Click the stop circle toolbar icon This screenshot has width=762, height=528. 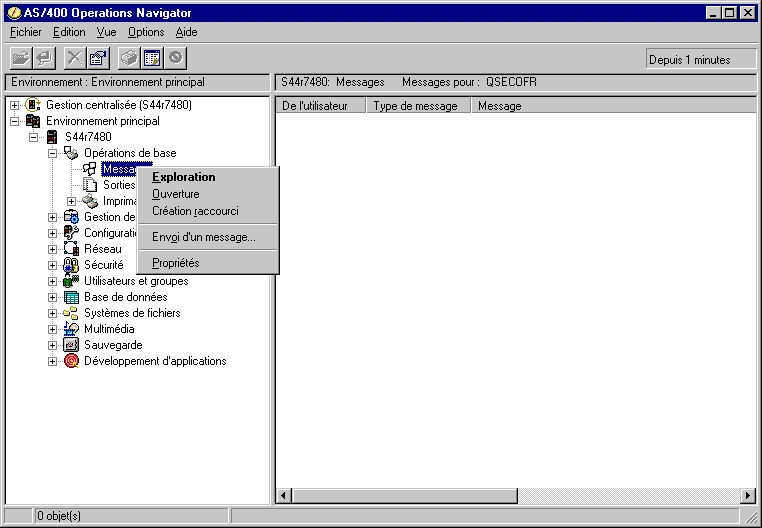pyautogui.click(x=175, y=58)
